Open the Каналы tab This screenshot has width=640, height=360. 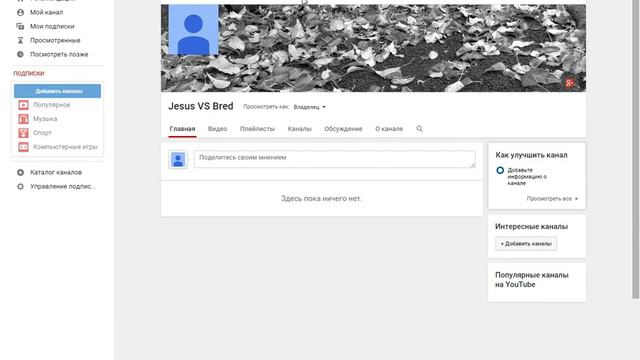(x=299, y=129)
